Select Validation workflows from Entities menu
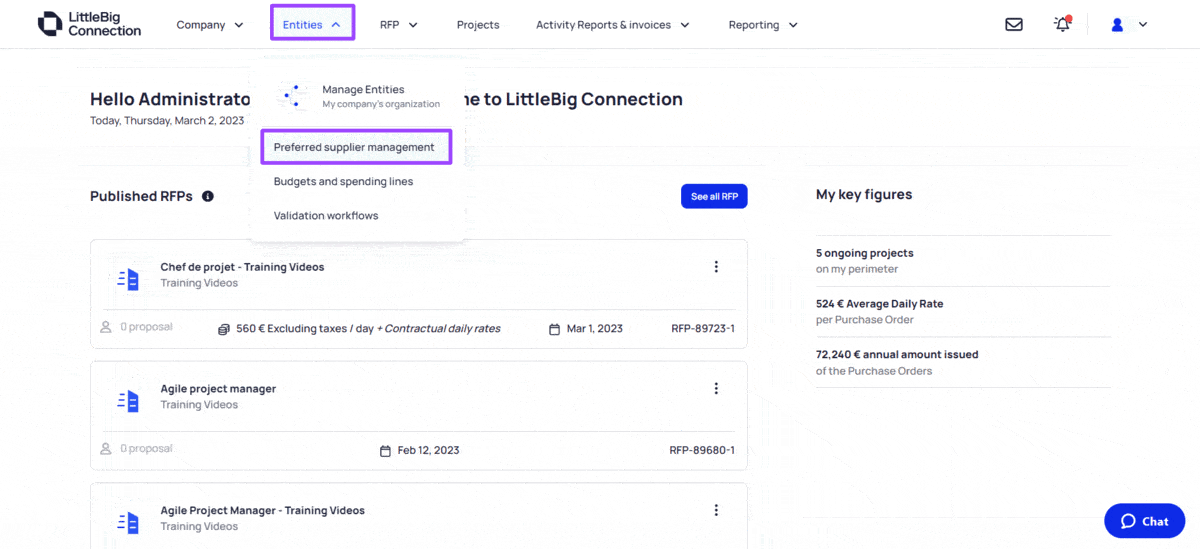1200x549 pixels. pos(326,216)
